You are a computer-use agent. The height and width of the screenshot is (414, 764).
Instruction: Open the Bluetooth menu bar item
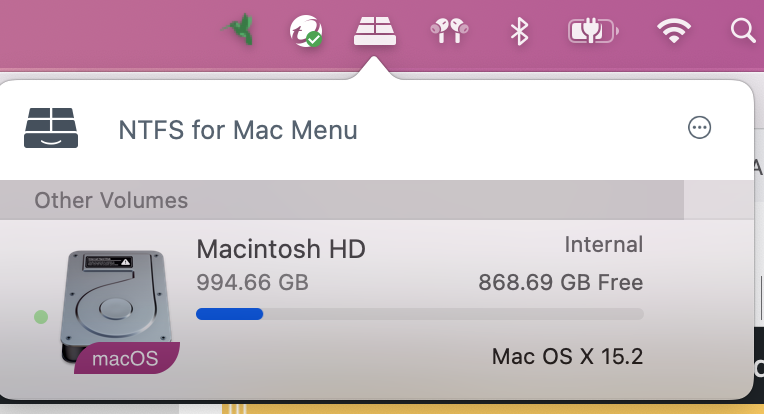coord(519,31)
